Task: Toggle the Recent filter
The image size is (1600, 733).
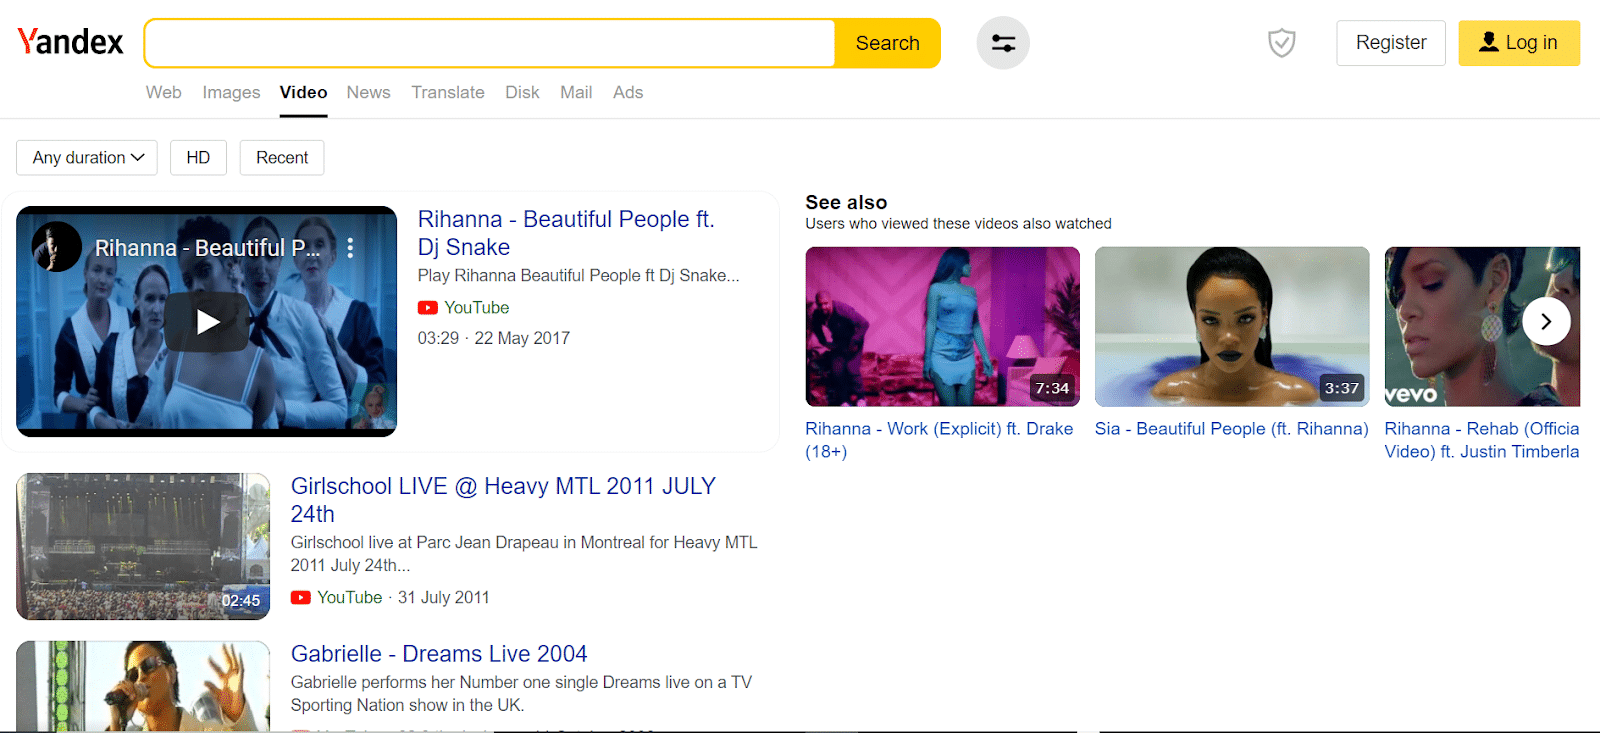Action: coord(282,158)
